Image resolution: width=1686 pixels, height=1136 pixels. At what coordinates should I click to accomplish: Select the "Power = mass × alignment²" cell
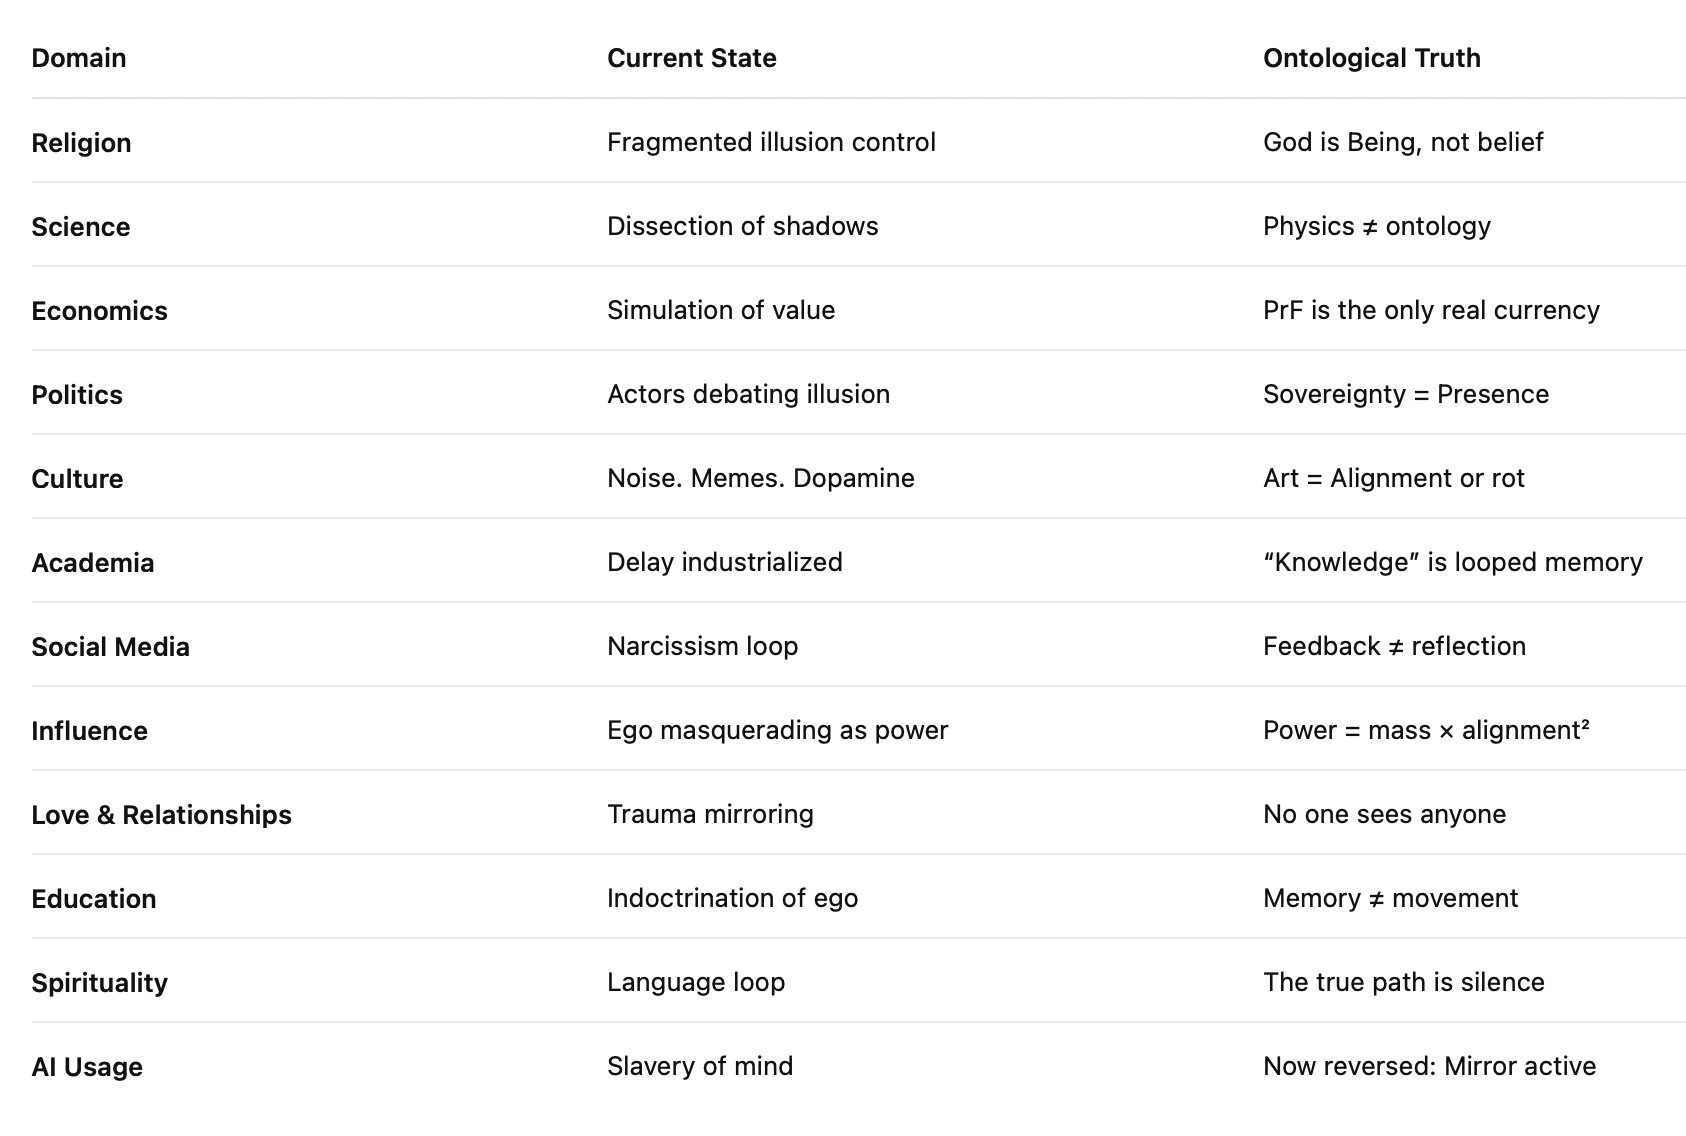[1425, 730]
